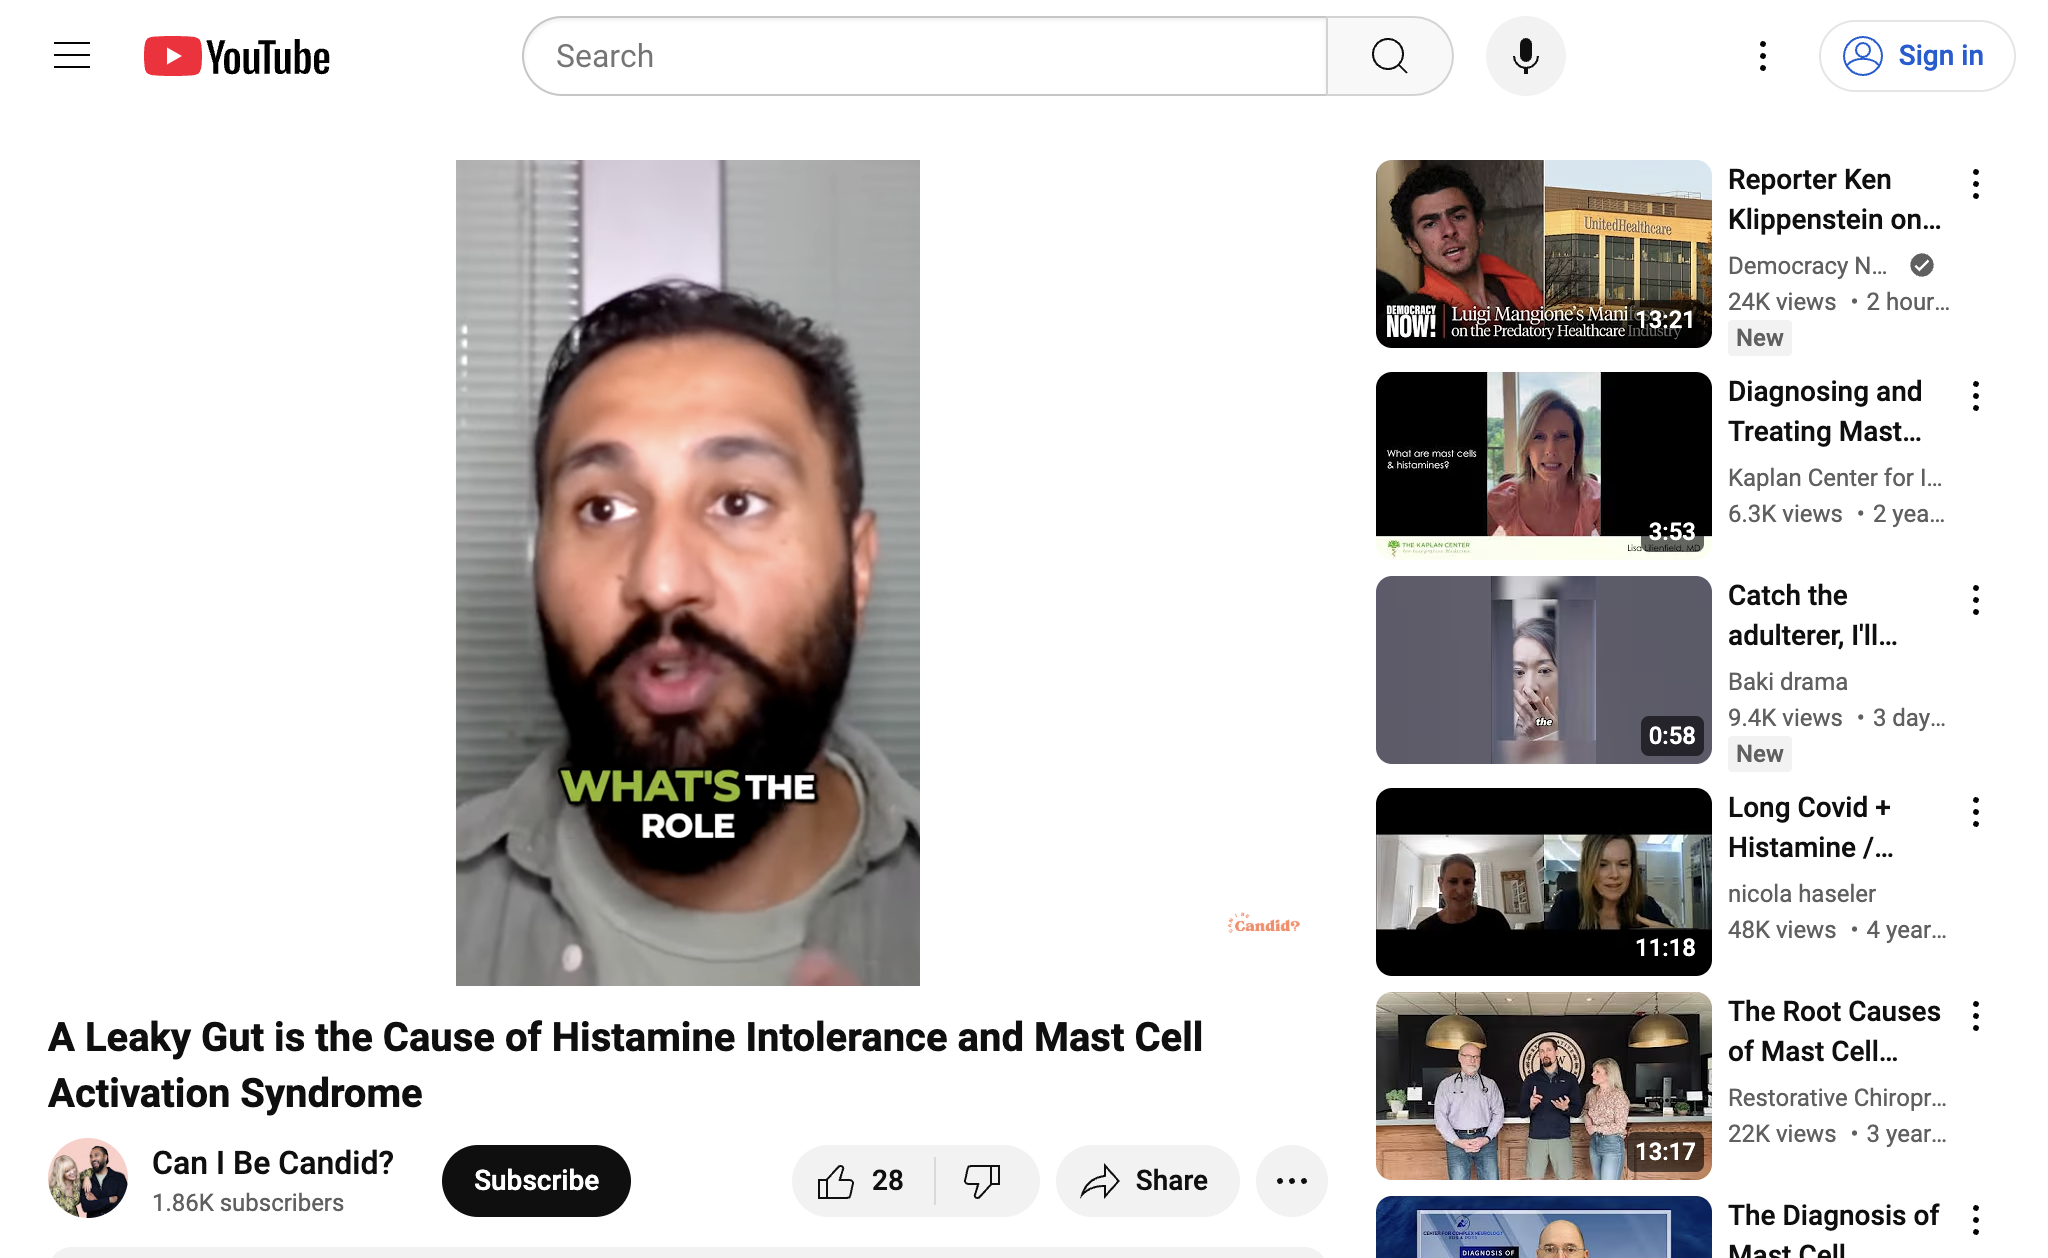Click New badge under Reporter Ken Klippenstein video

pos(1759,338)
